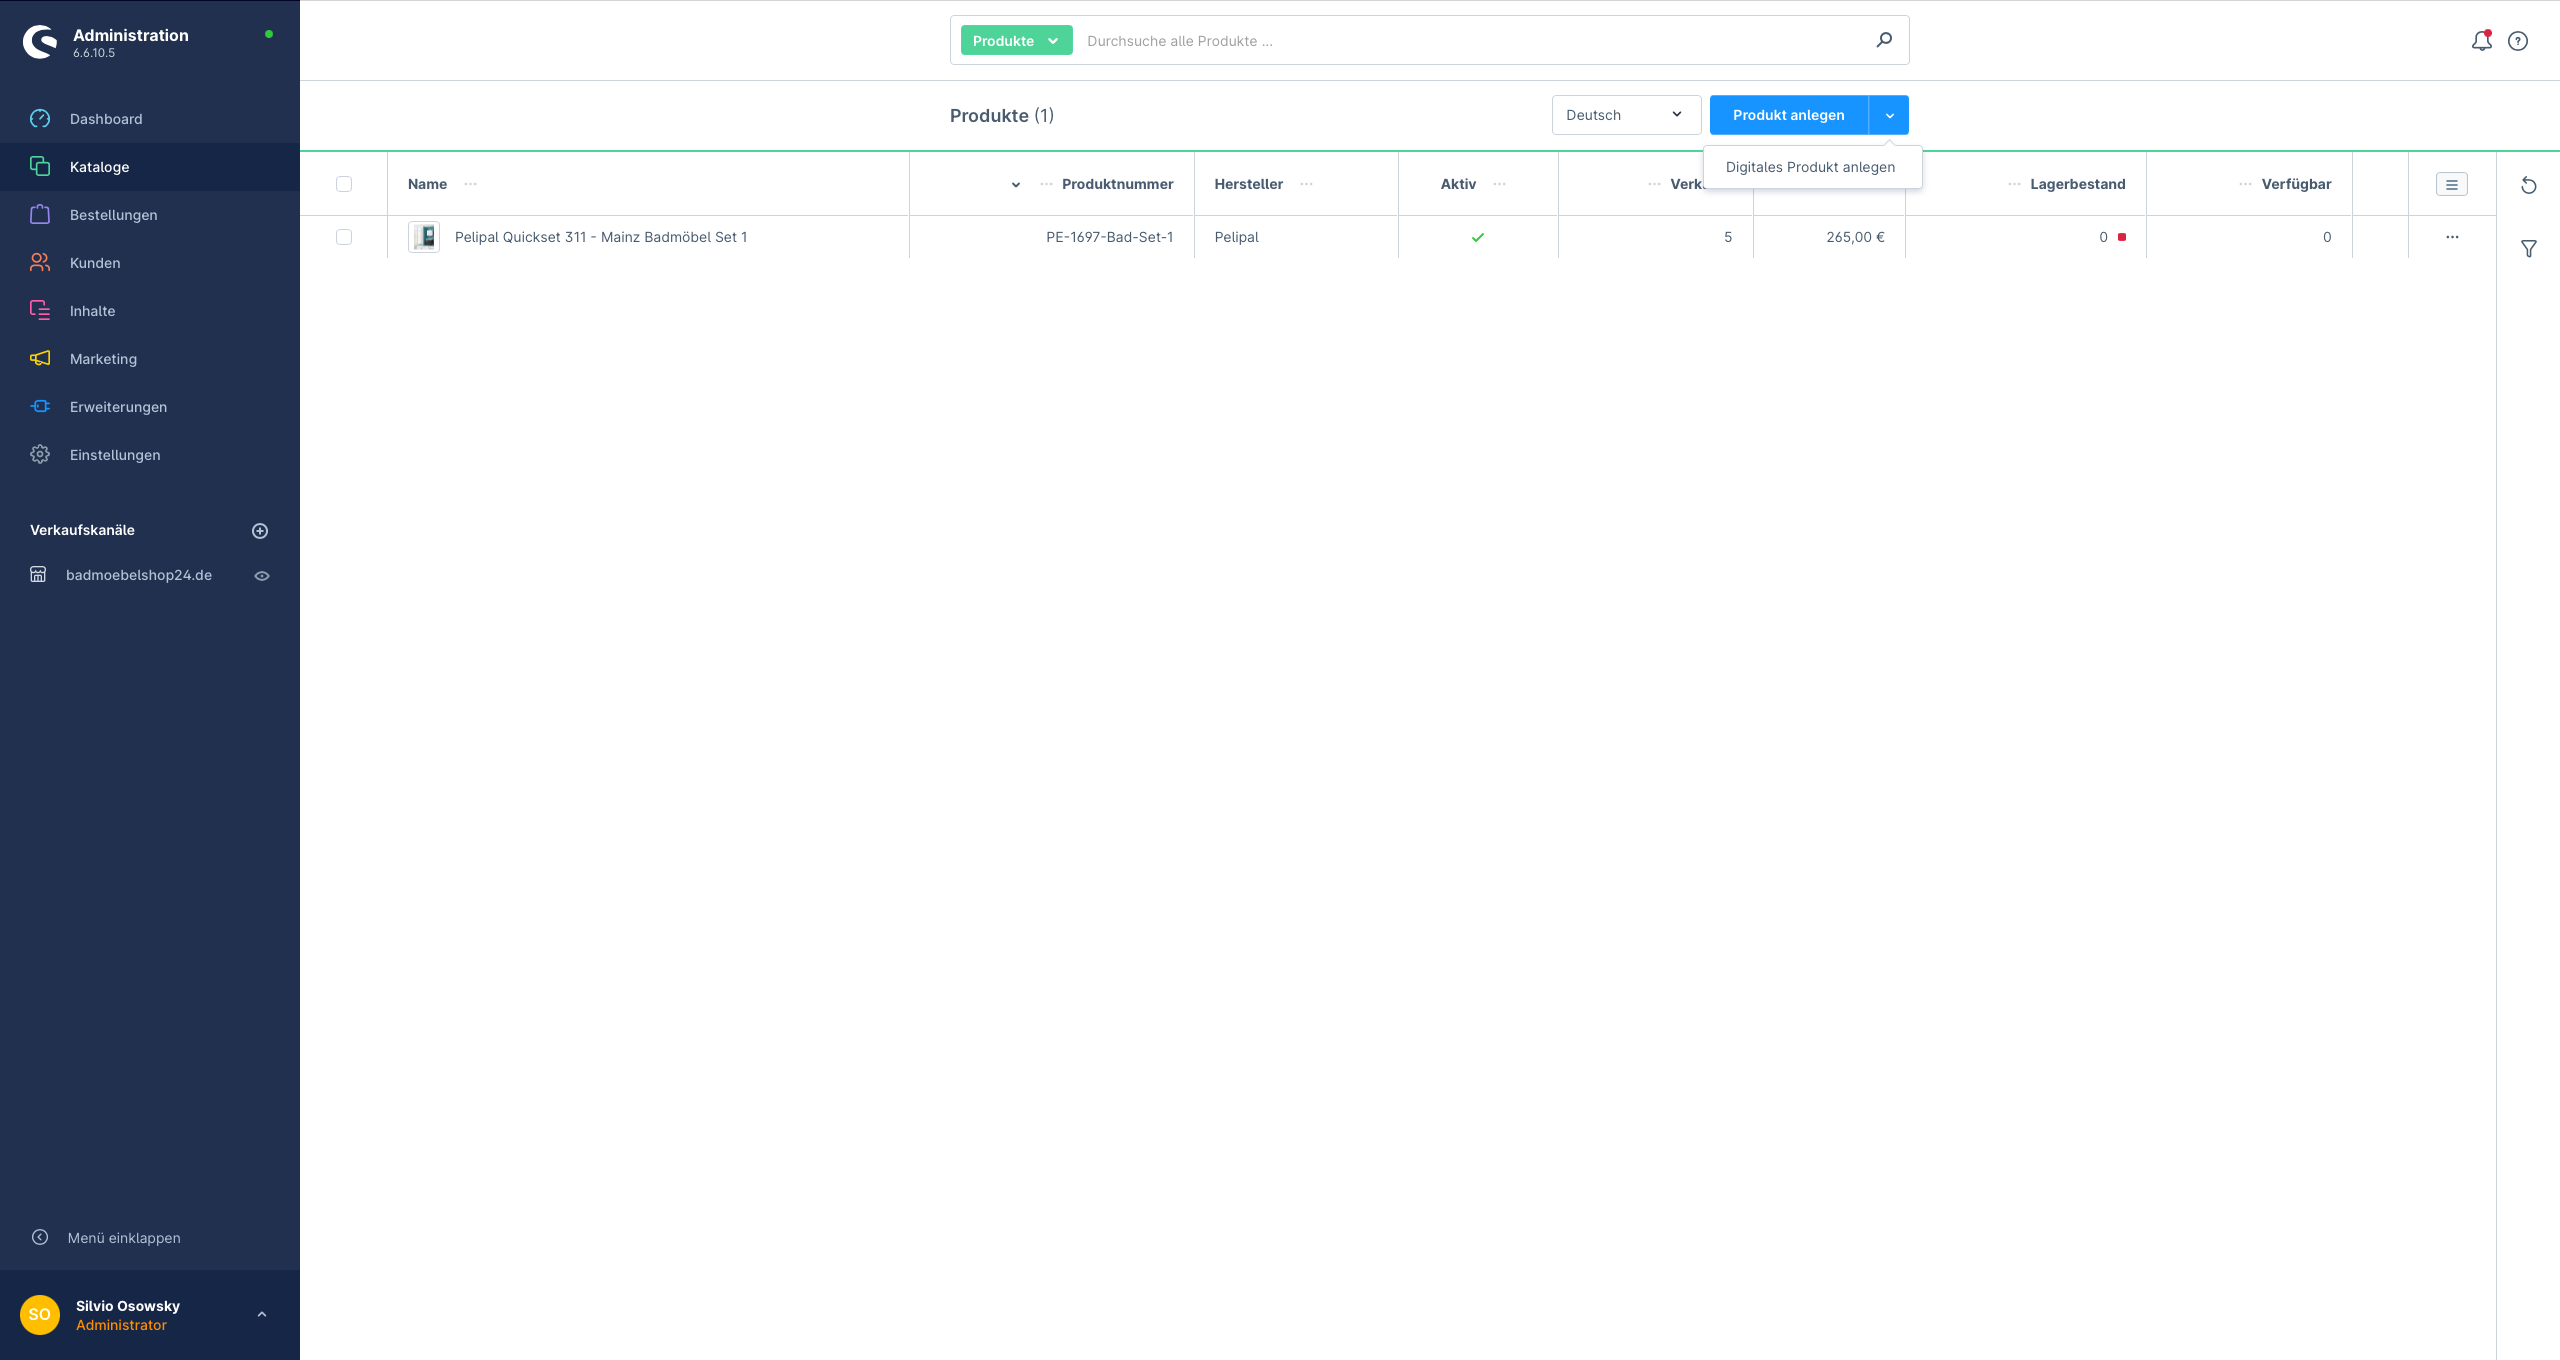The image size is (2560, 1360).
Task: Open the Deutsch language dropdown
Action: click(x=1625, y=115)
